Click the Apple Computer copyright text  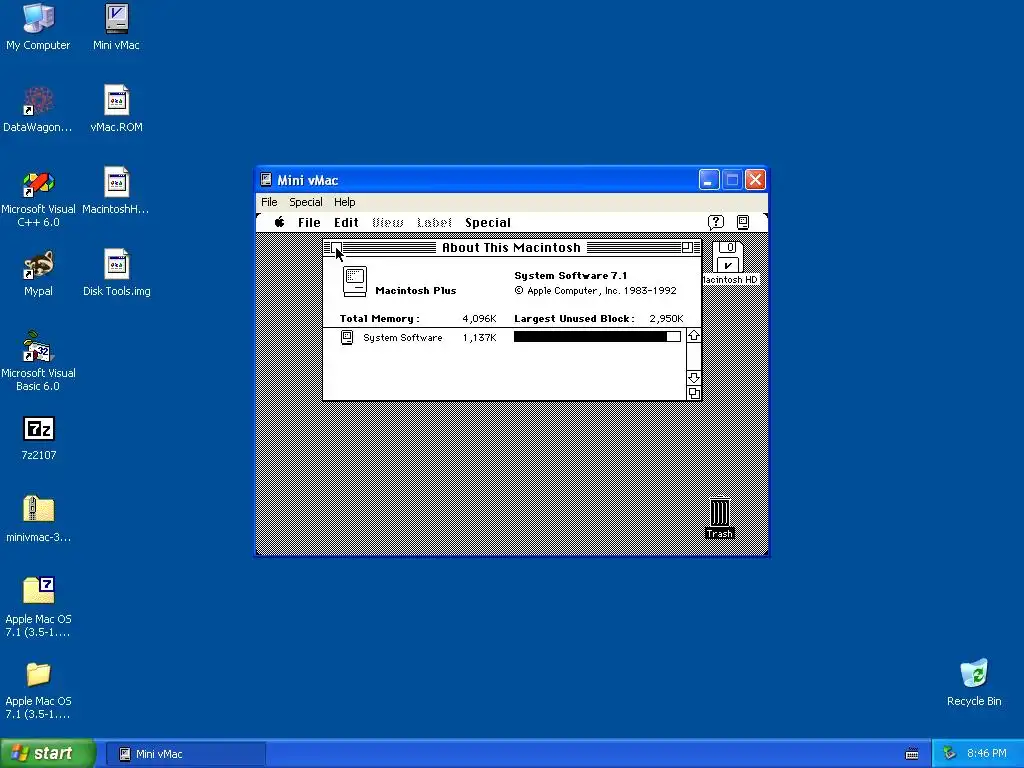(x=596, y=291)
